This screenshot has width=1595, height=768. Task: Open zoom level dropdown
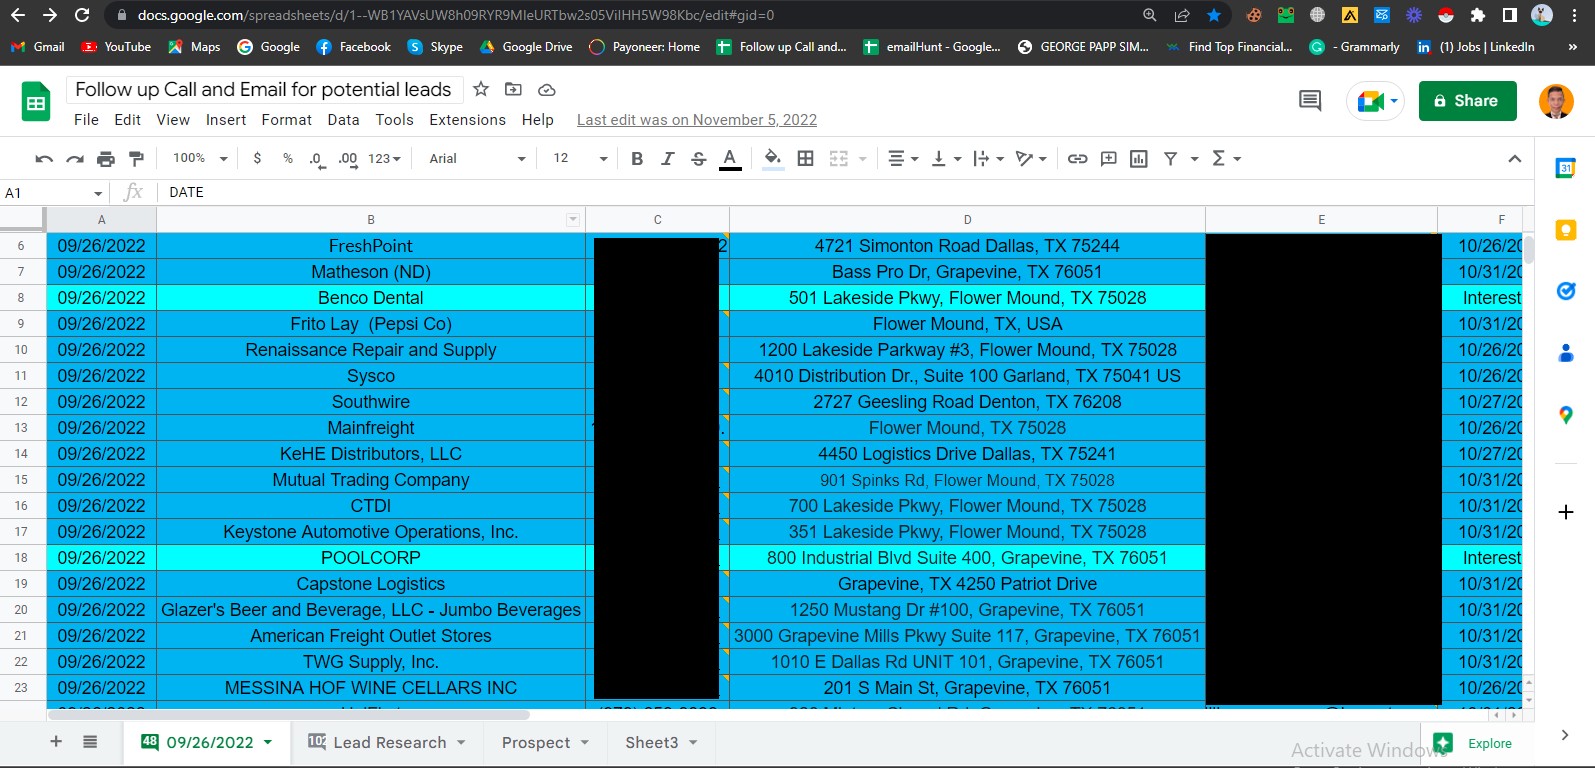point(200,159)
